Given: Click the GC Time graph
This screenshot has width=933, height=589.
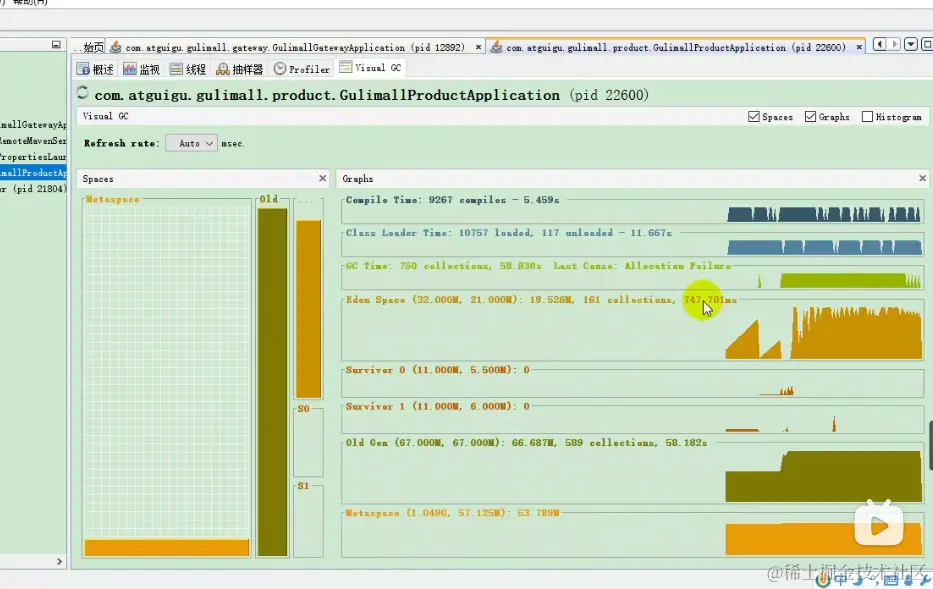Looking at the screenshot, I should (x=633, y=278).
